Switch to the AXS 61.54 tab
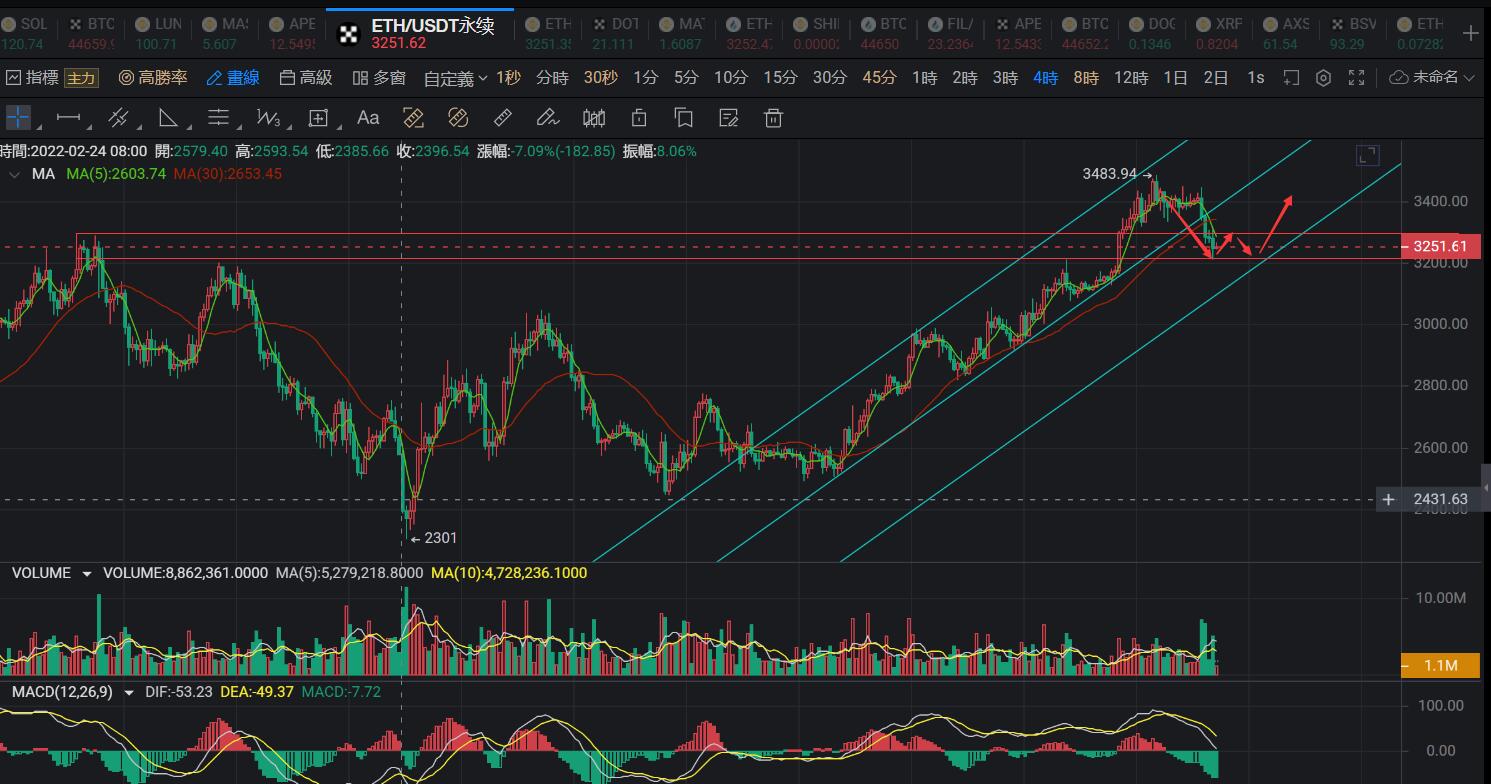This screenshot has height=784, width=1491. click(1286, 33)
